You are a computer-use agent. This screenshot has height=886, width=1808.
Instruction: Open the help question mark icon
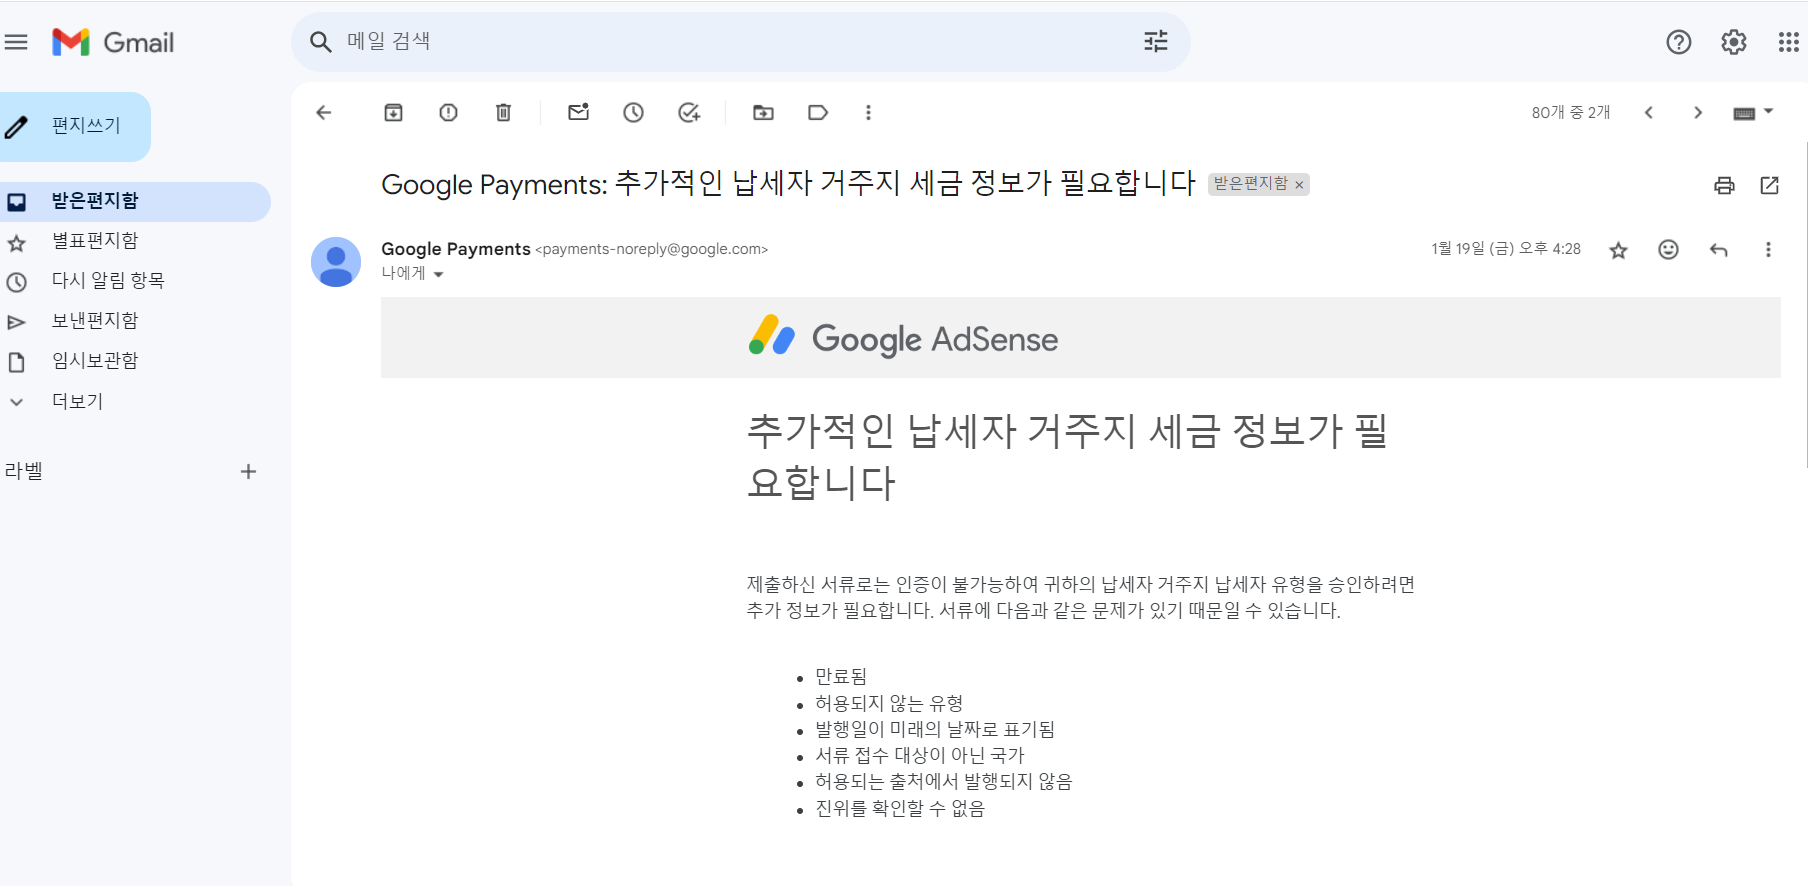[1678, 42]
